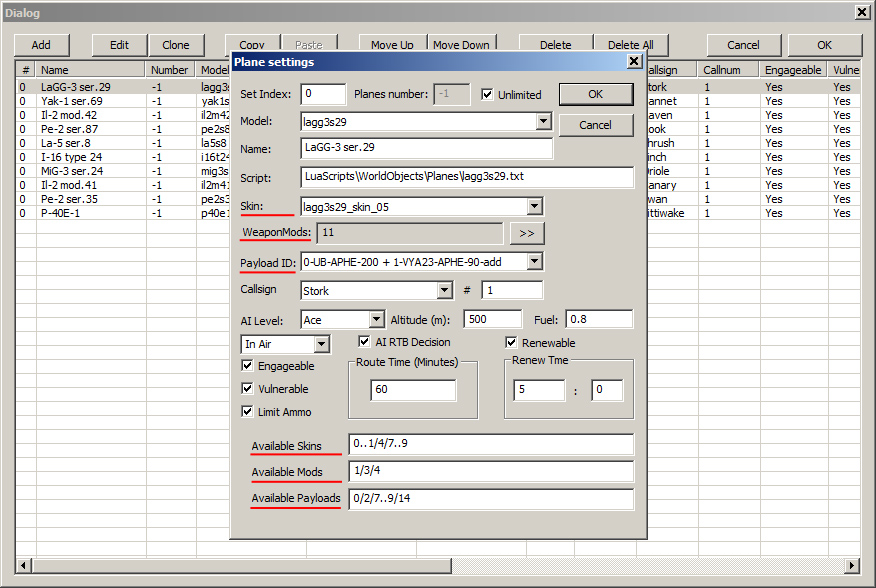This screenshot has height=588, width=876.
Task: Open the Payload ID dropdown
Action: (535, 262)
